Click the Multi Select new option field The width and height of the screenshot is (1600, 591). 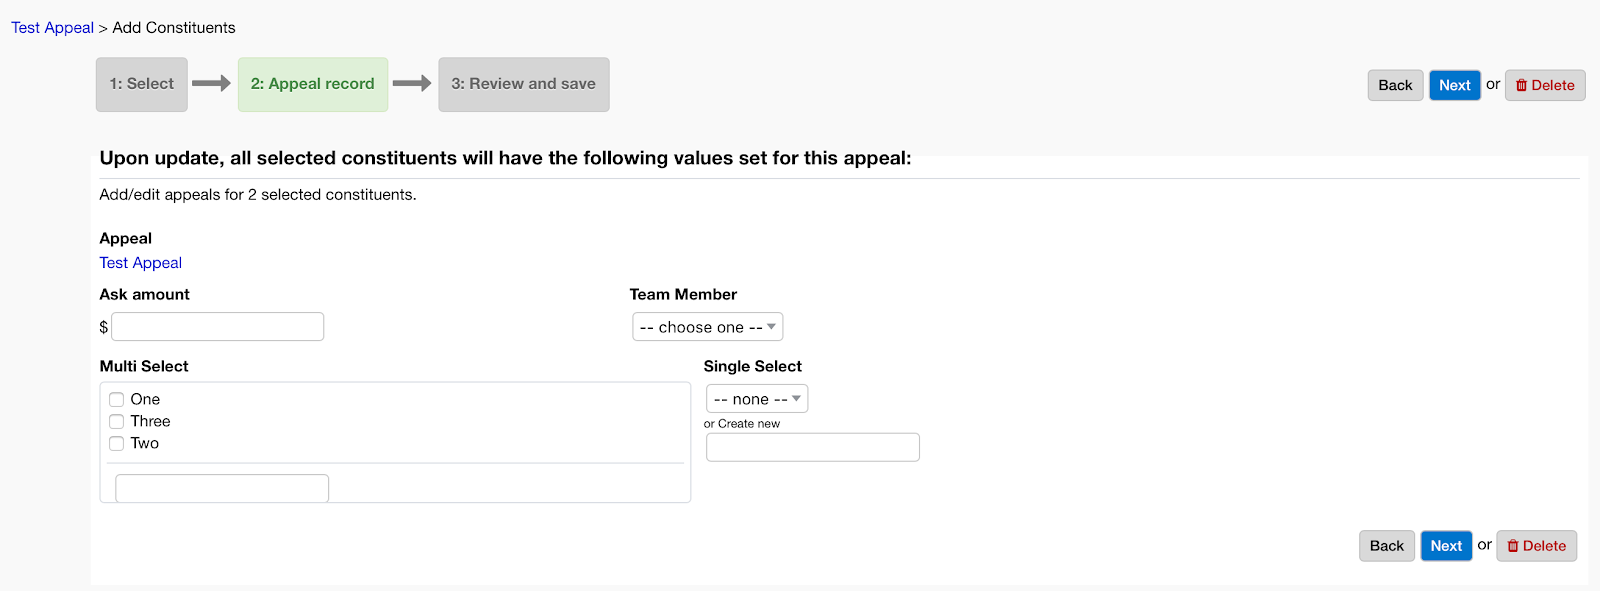[x=222, y=488]
